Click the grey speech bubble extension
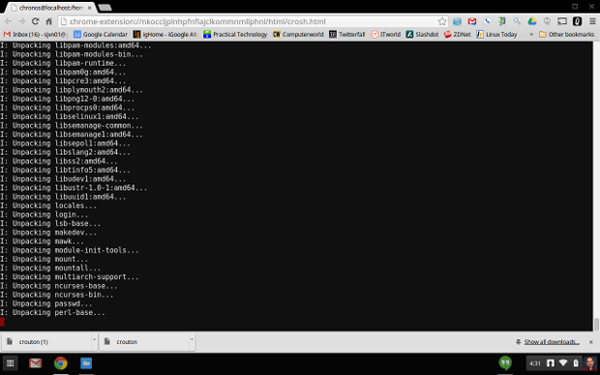The image size is (600, 375). 547,21
